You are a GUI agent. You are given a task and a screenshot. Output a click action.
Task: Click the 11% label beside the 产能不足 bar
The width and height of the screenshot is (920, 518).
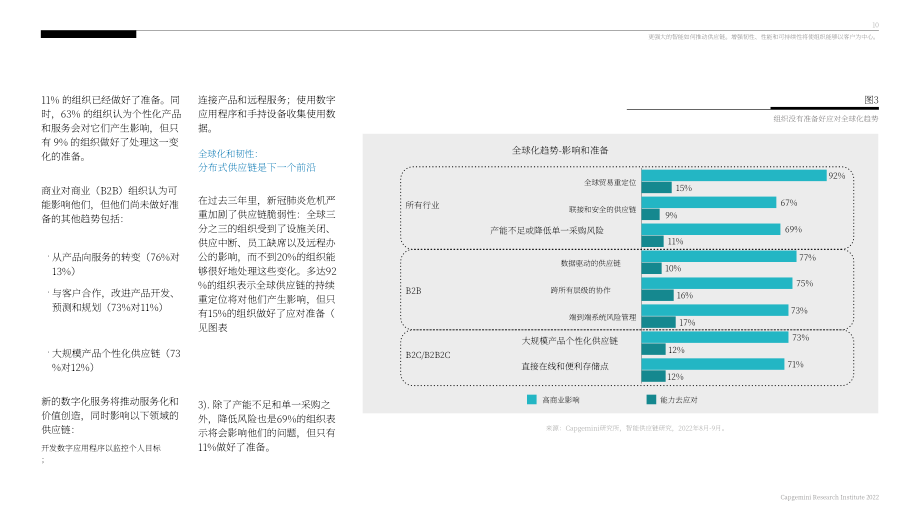point(675,242)
